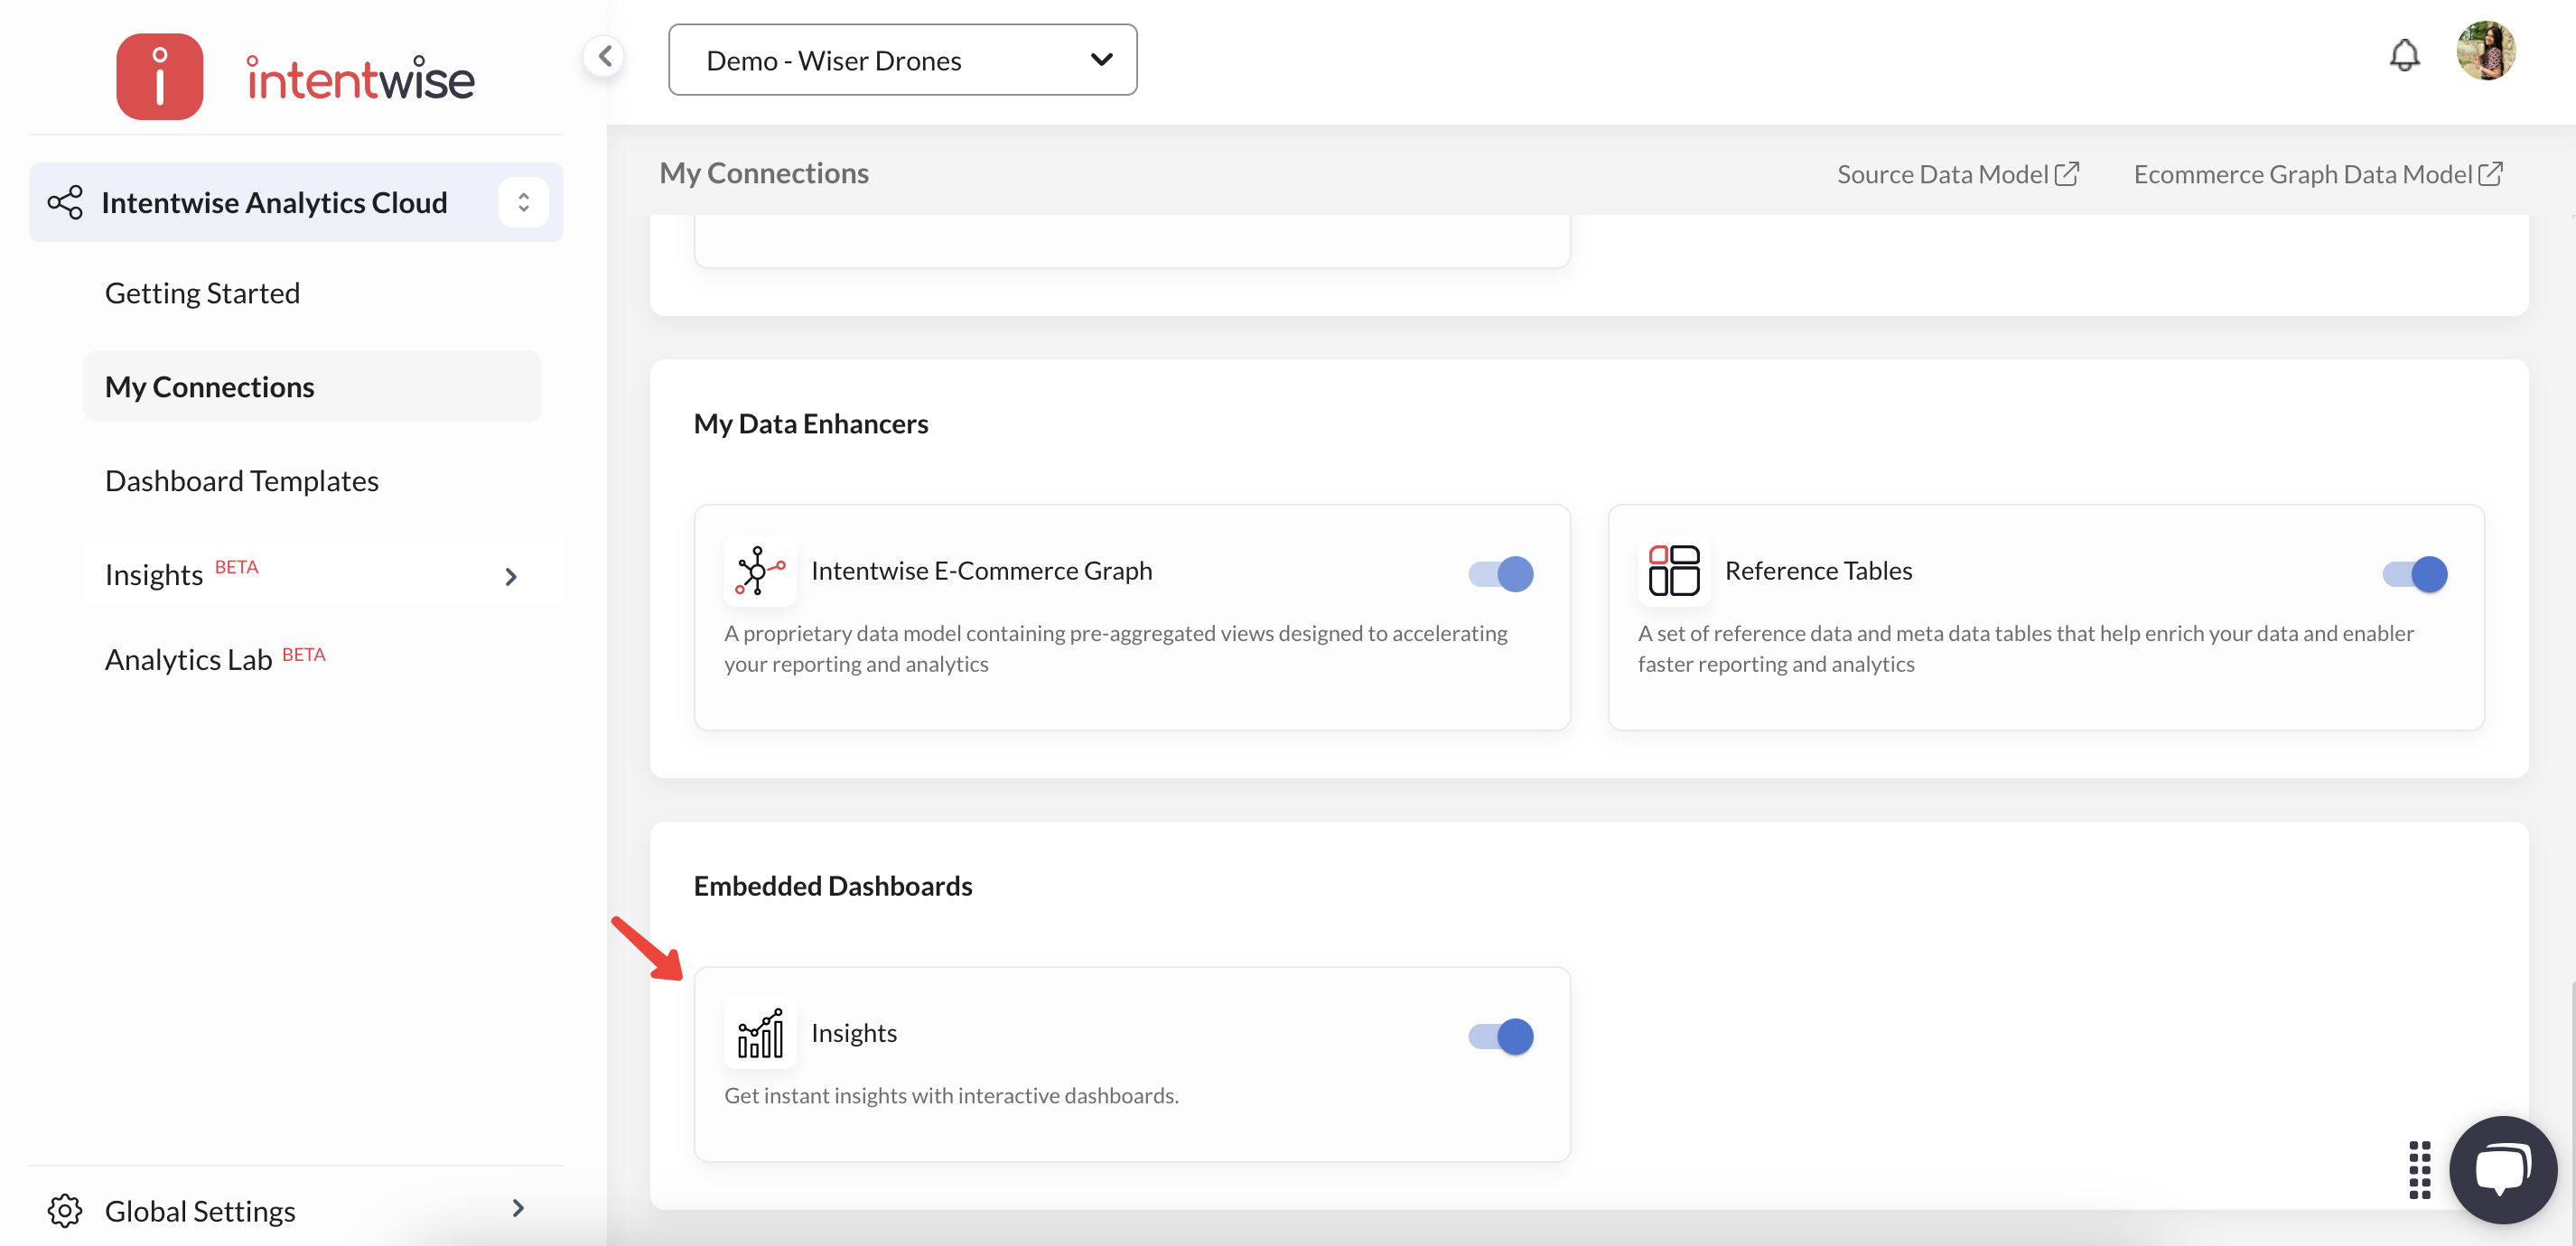Expand the Global Settings chevron
The height and width of the screenshot is (1246, 2576).
518,1208
